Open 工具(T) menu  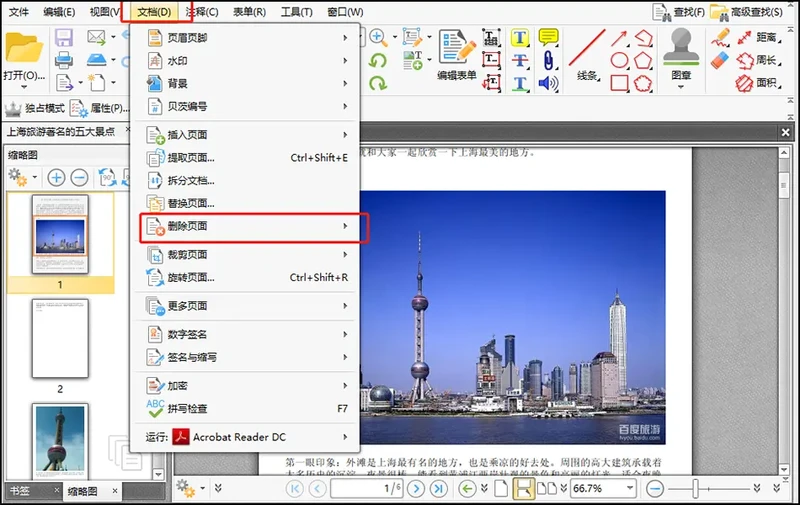(x=296, y=12)
